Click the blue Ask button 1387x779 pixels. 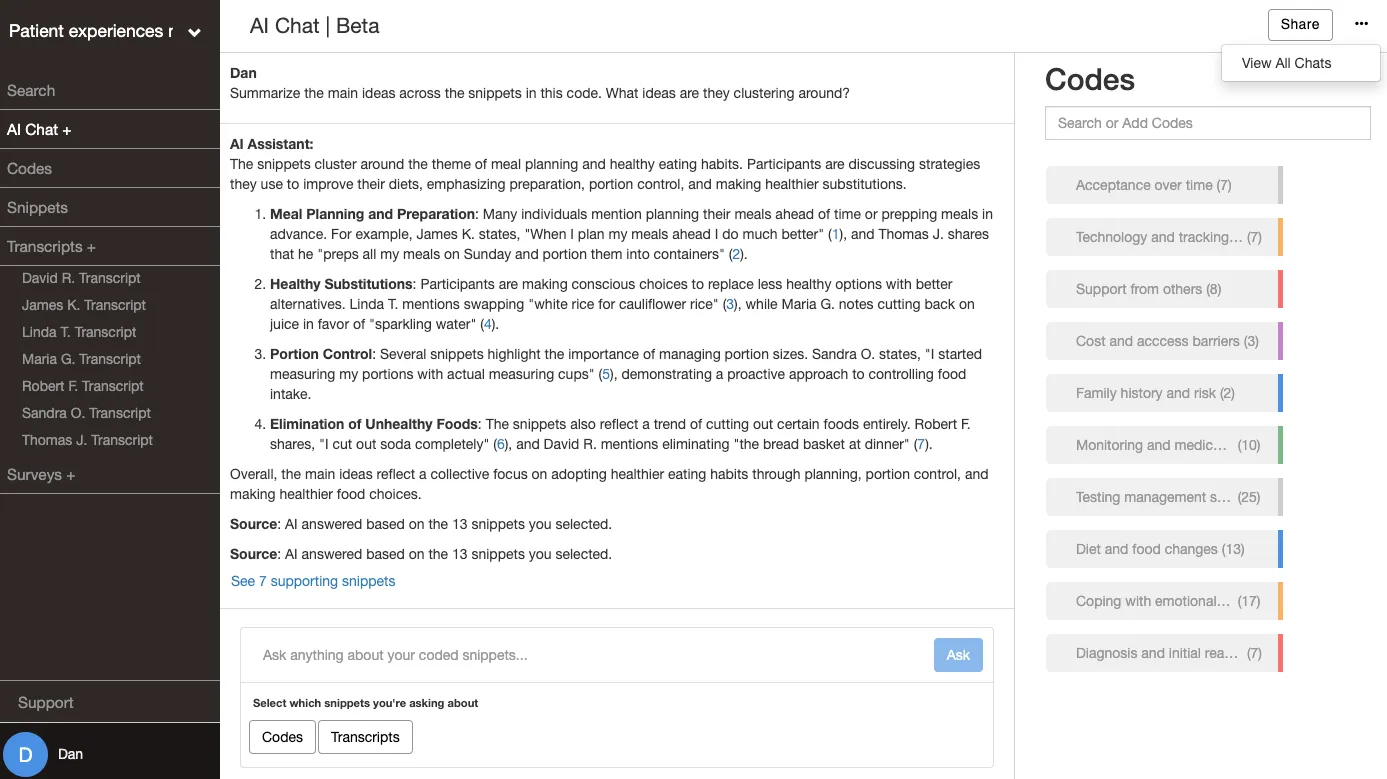pos(958,655)
